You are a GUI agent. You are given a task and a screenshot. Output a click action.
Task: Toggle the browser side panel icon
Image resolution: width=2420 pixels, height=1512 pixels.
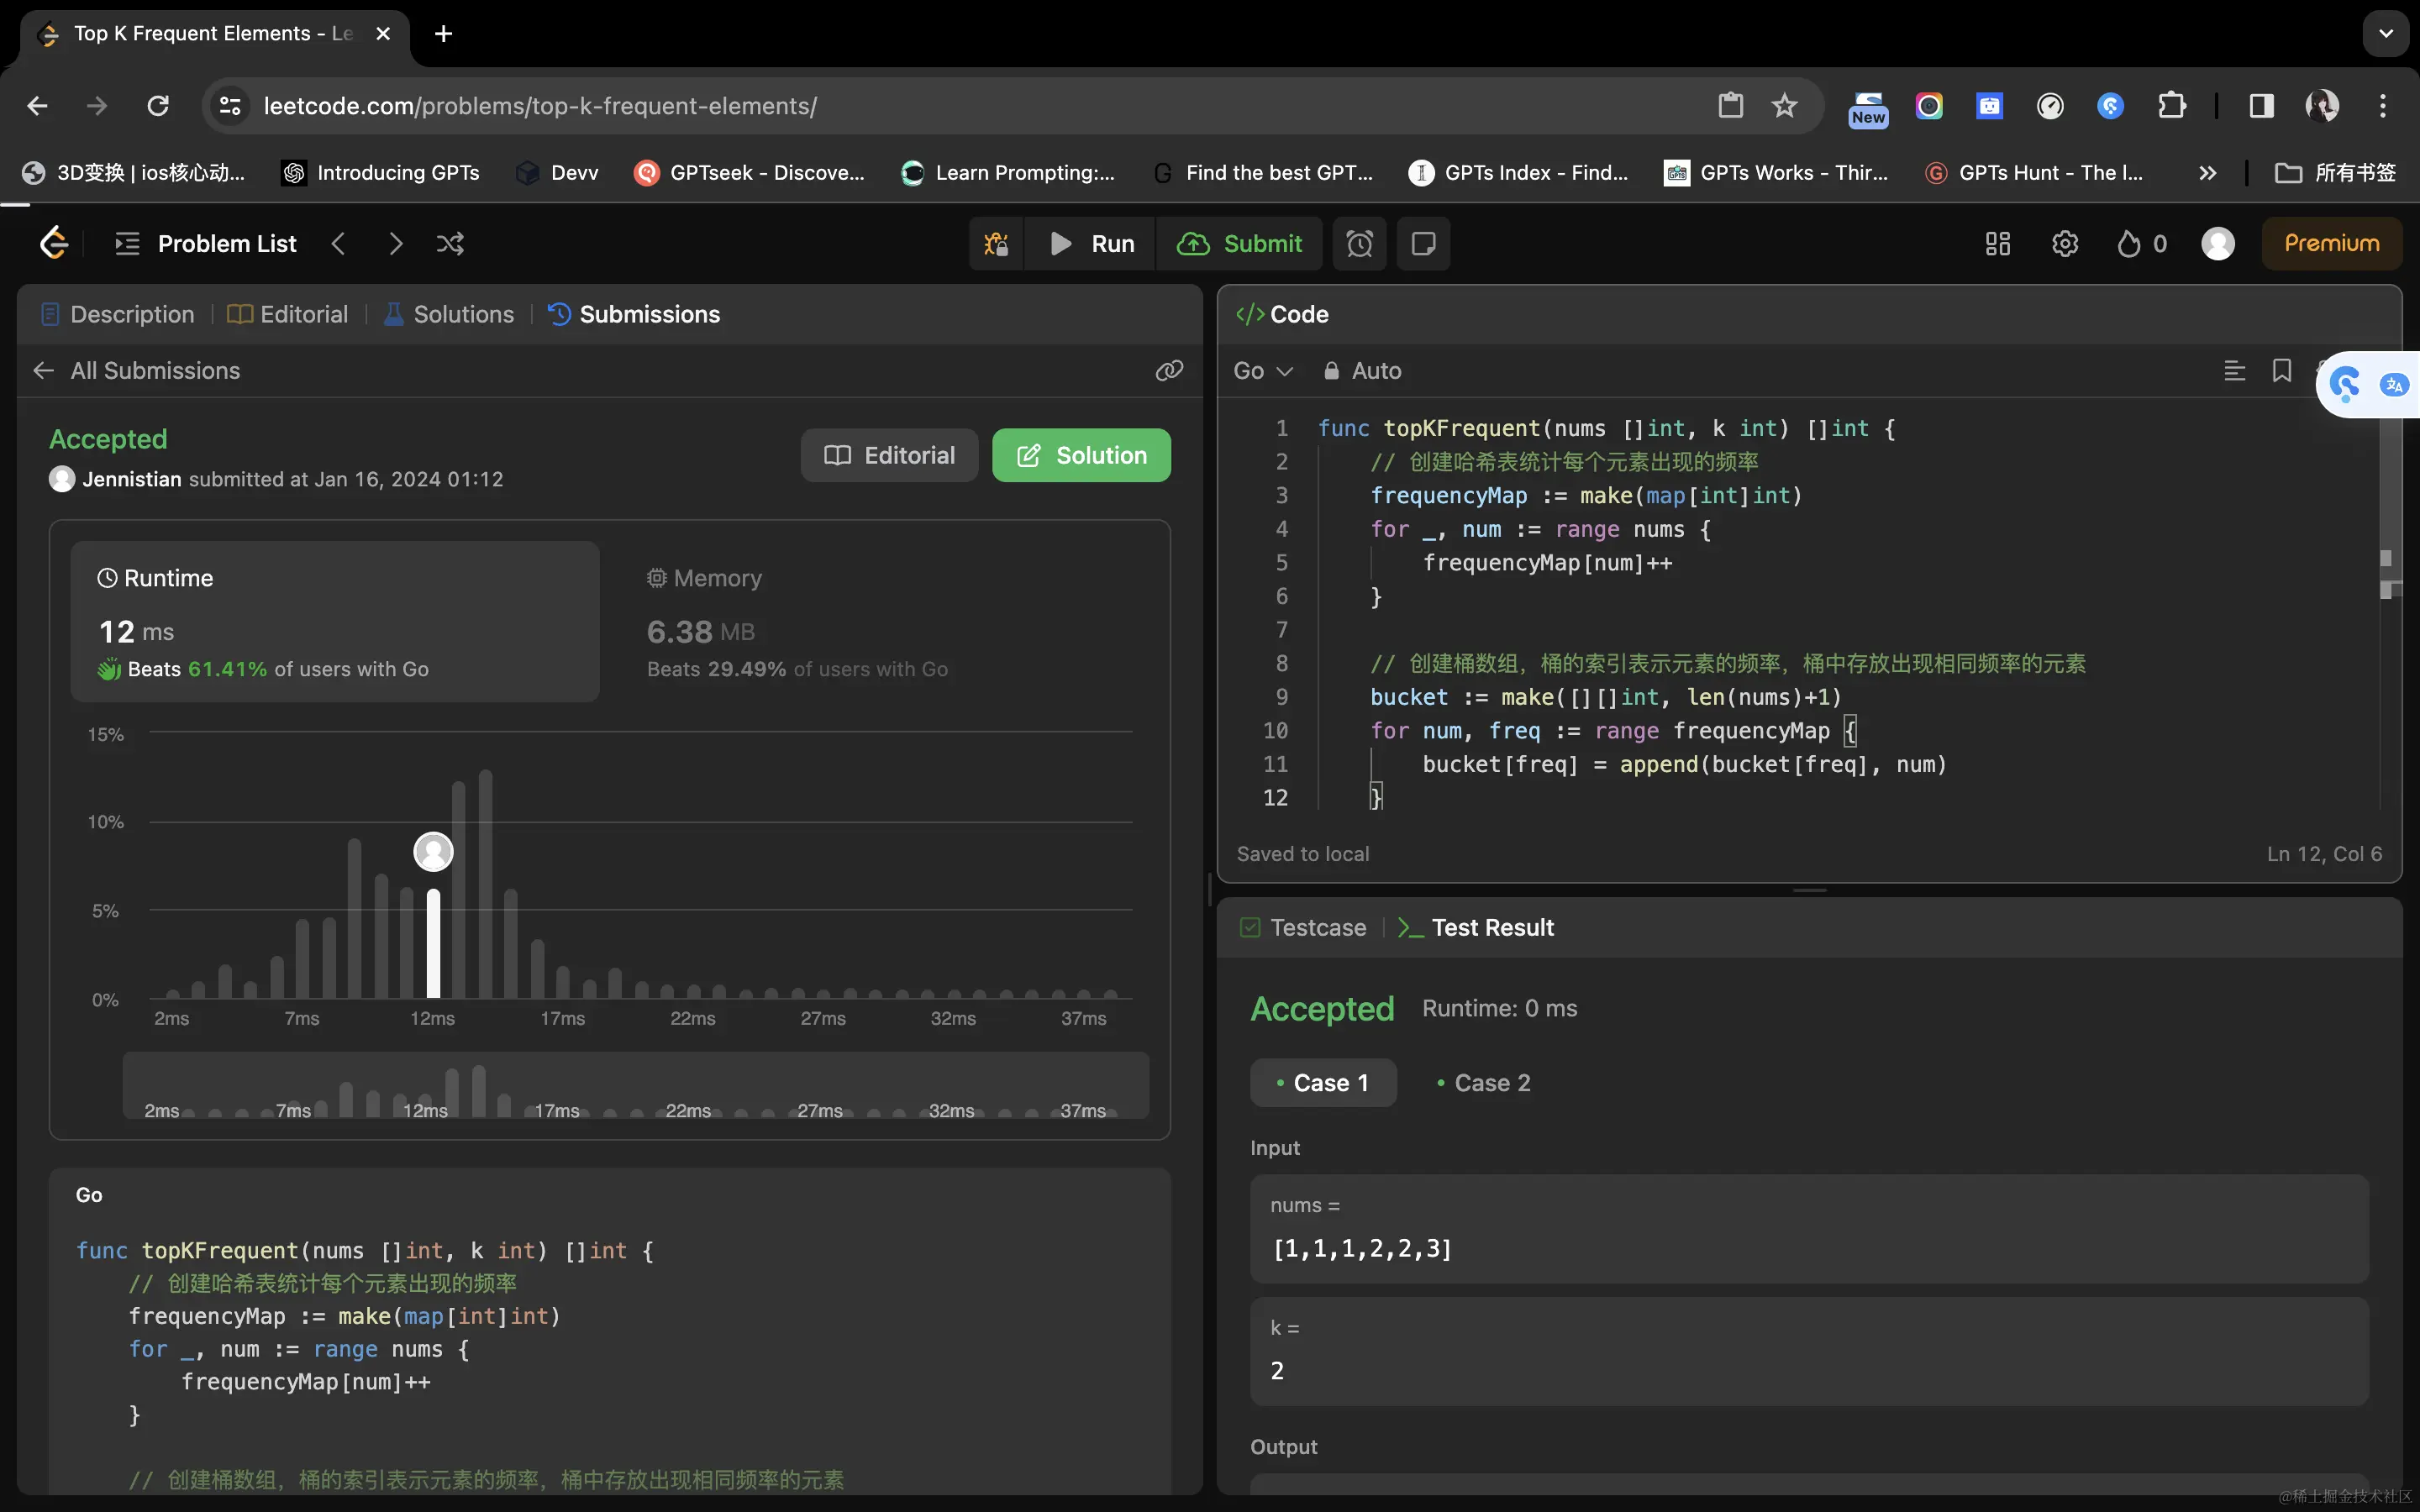2261,106
